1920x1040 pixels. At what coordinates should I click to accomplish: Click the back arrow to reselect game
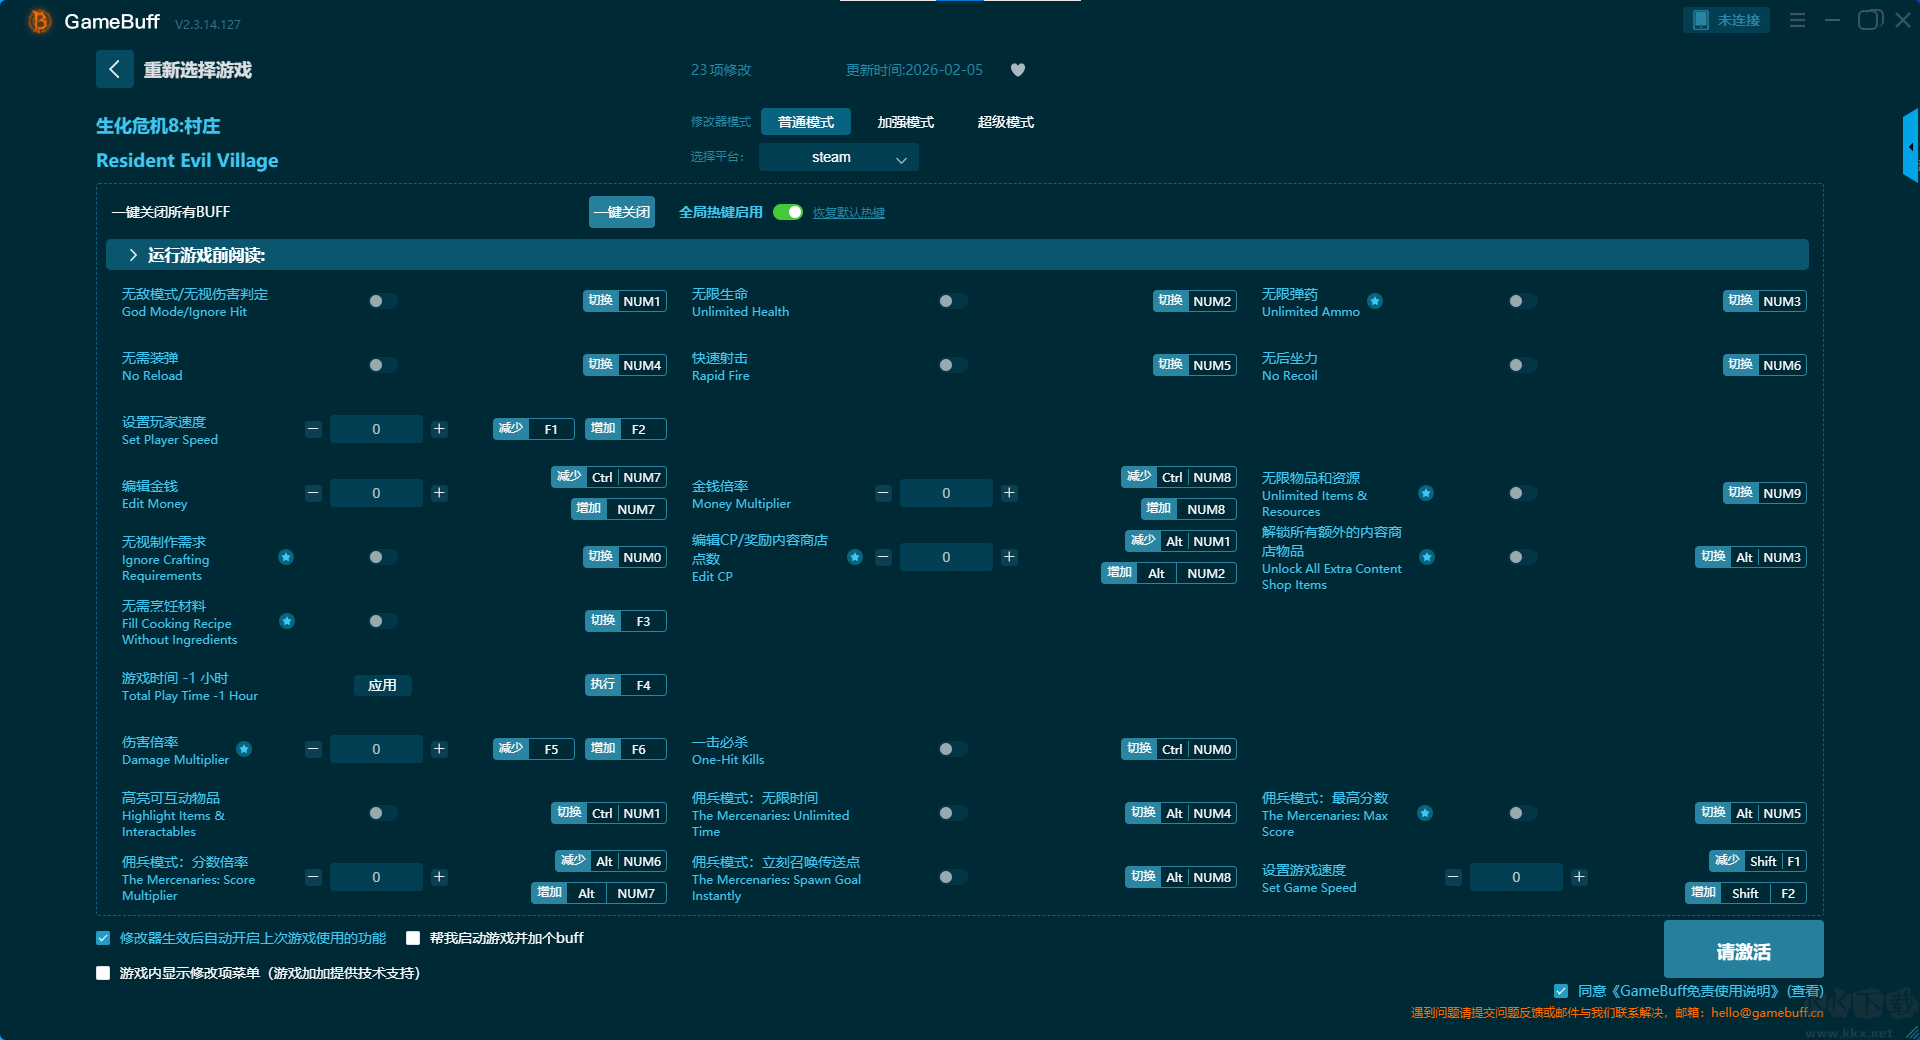point(114,69)
